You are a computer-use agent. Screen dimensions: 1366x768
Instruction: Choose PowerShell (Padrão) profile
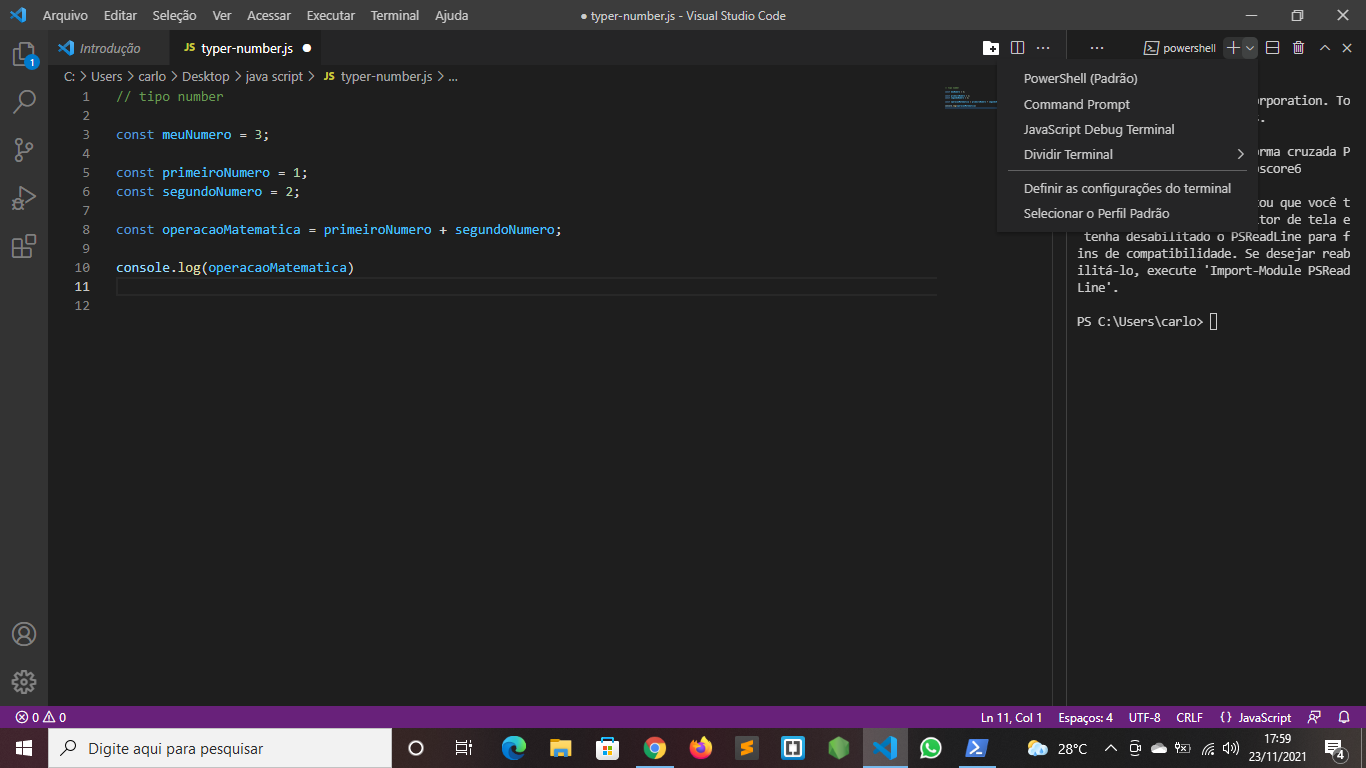point(1127,78)
